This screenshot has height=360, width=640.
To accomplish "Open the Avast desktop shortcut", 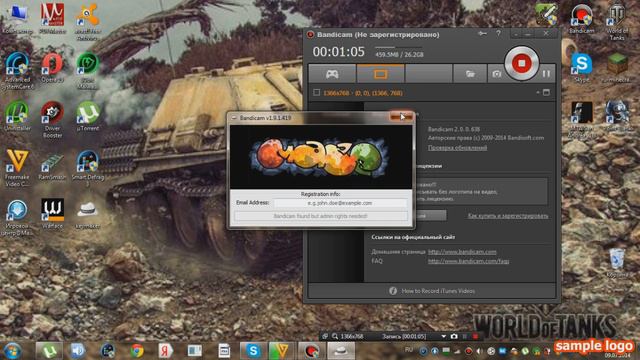I will [87, 22].
